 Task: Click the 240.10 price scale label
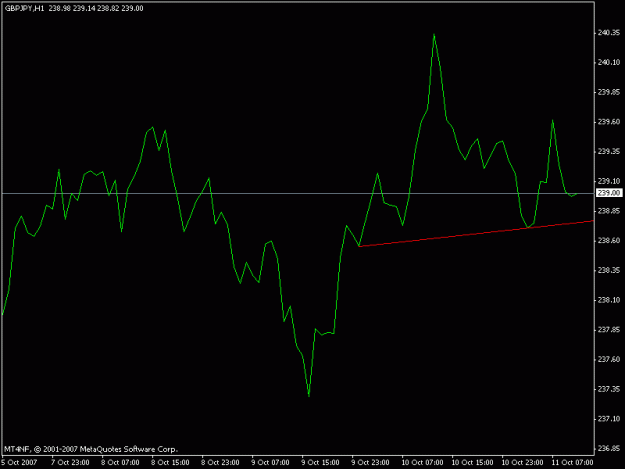click(x=609, y=63)
